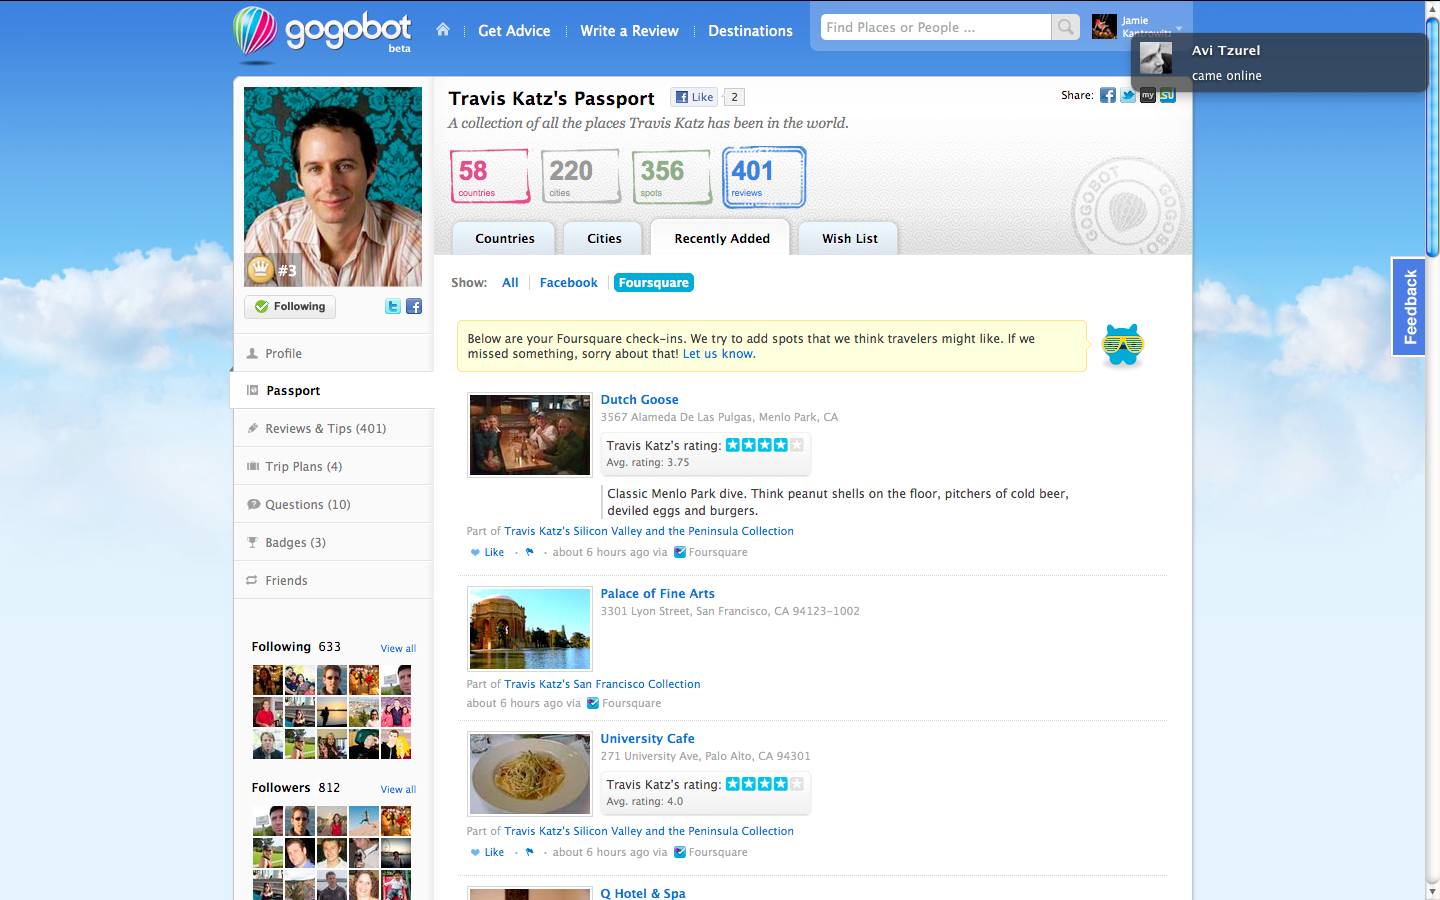Screen dimensions: 1440x900
Task: Click Foursquare source under Palace of Fine Arts
Action: click(x=624, y=703)
